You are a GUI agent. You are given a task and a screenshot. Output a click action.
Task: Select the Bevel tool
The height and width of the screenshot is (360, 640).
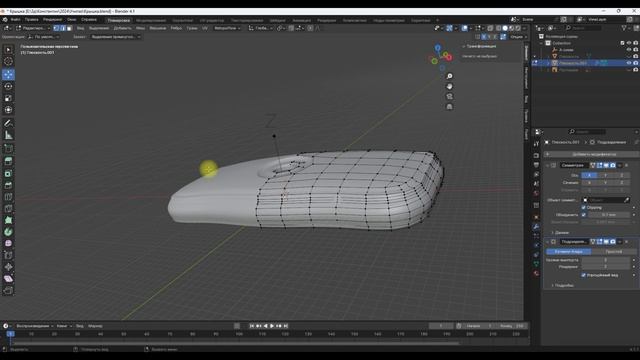point(8,185)
